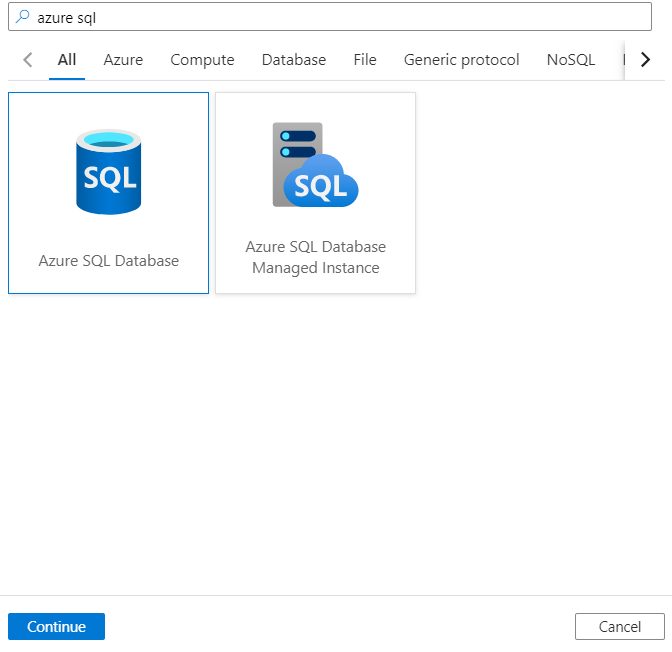The width and height of the screenshot is (672, 652).
Task: Select the Azure SQL Managed Instance cloud icon
Action: coord(315,165)
